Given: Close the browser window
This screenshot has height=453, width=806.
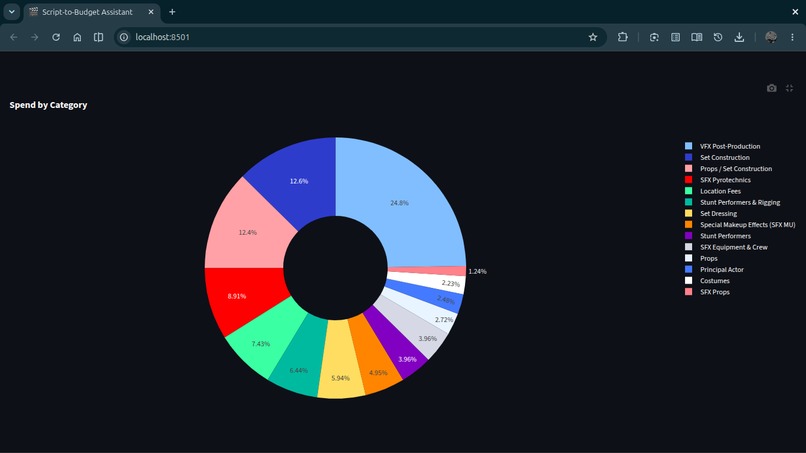Looking at the screenshot, I should point(795,11).
